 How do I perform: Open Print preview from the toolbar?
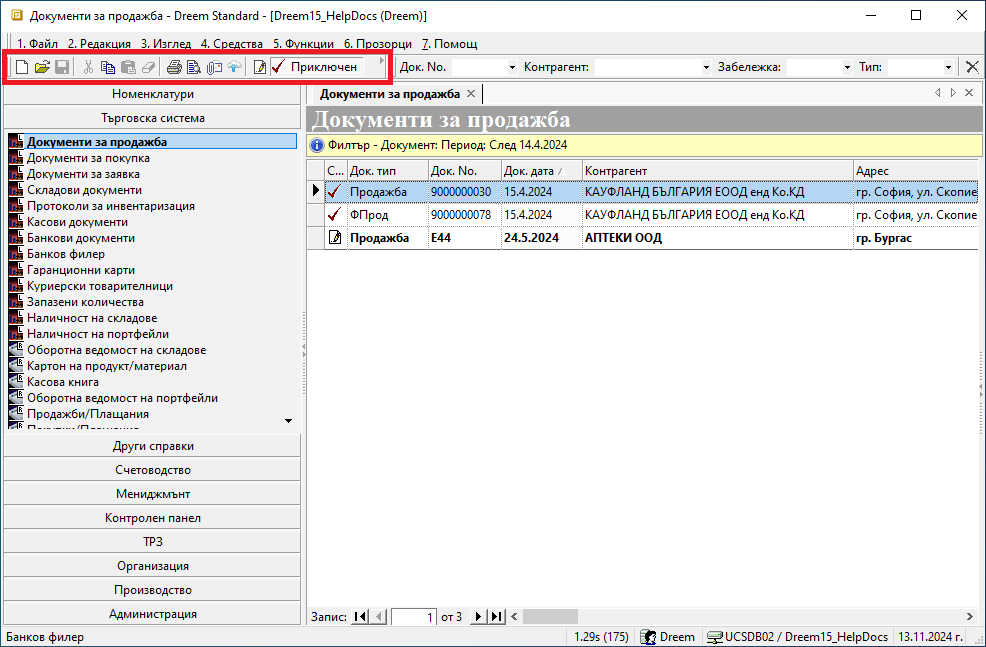coord(194,67)
